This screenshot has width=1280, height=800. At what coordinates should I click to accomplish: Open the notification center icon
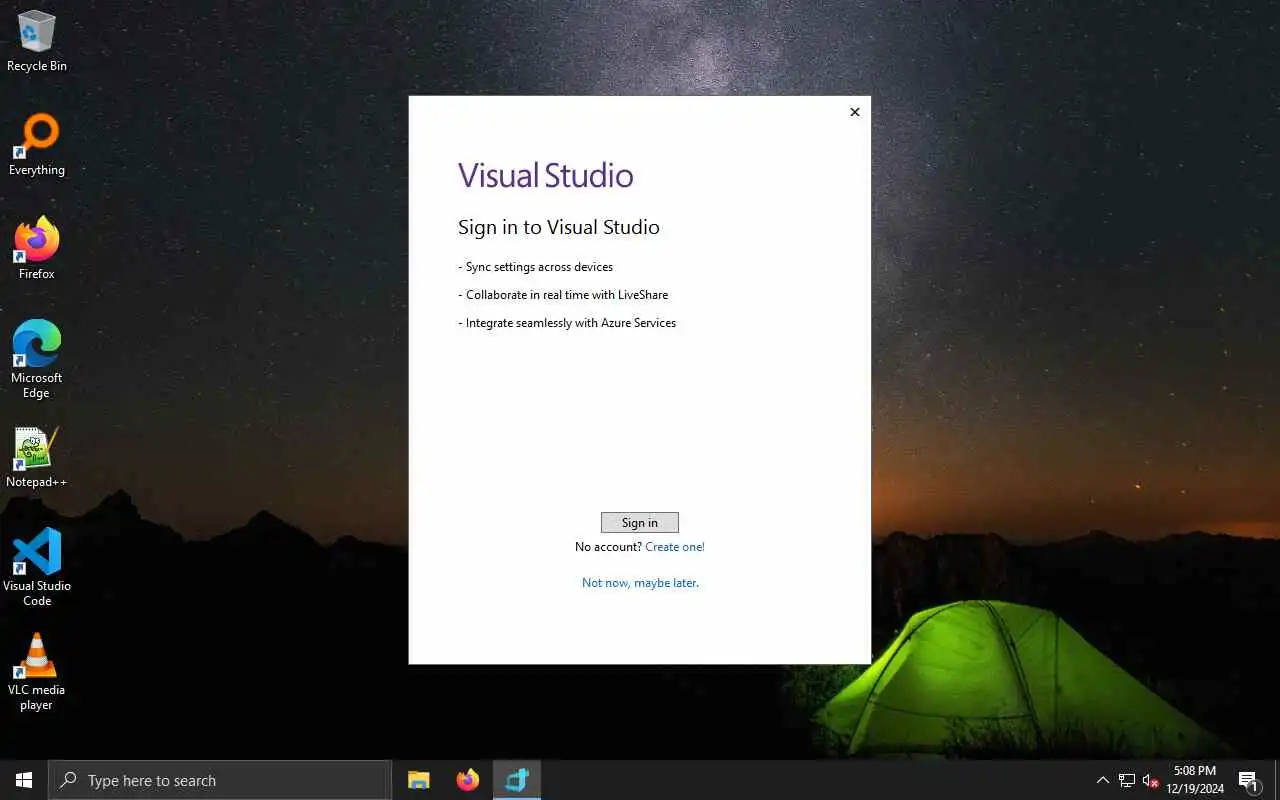coord(1248,780)
